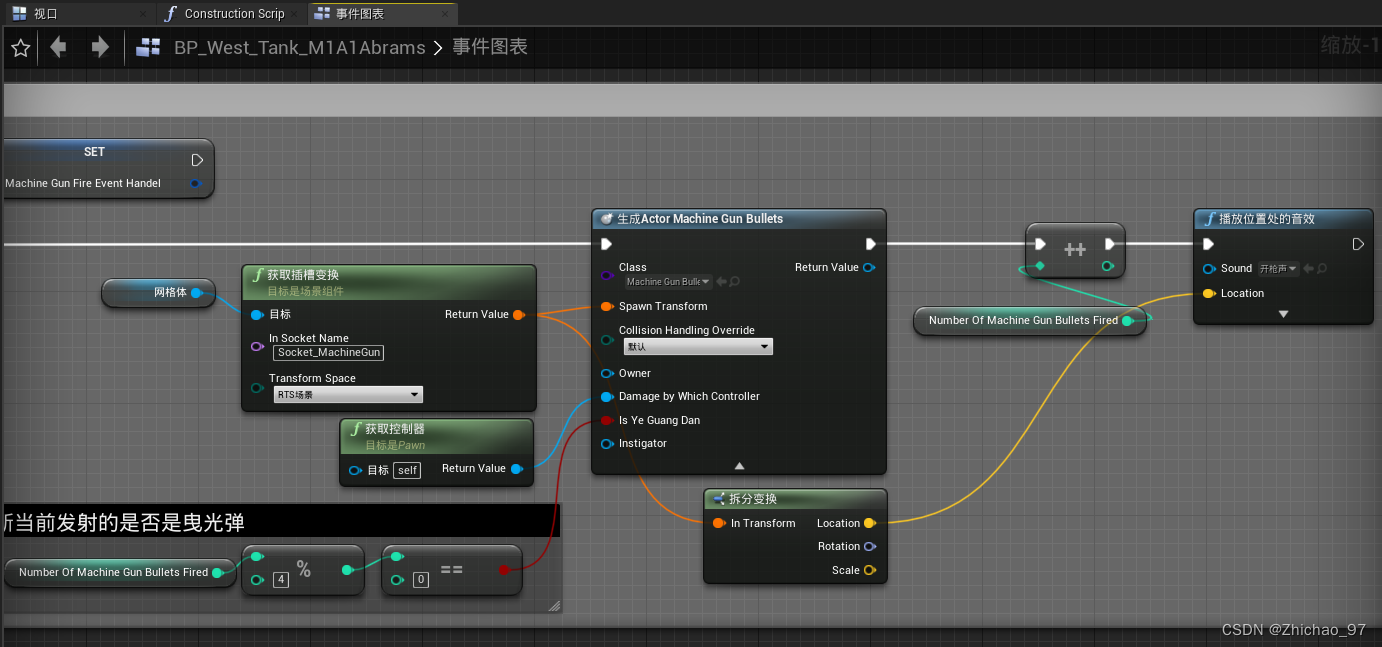The image size is (1382, 647).
Task: Close the 视口 tab
Action: (x=144, y=14)
